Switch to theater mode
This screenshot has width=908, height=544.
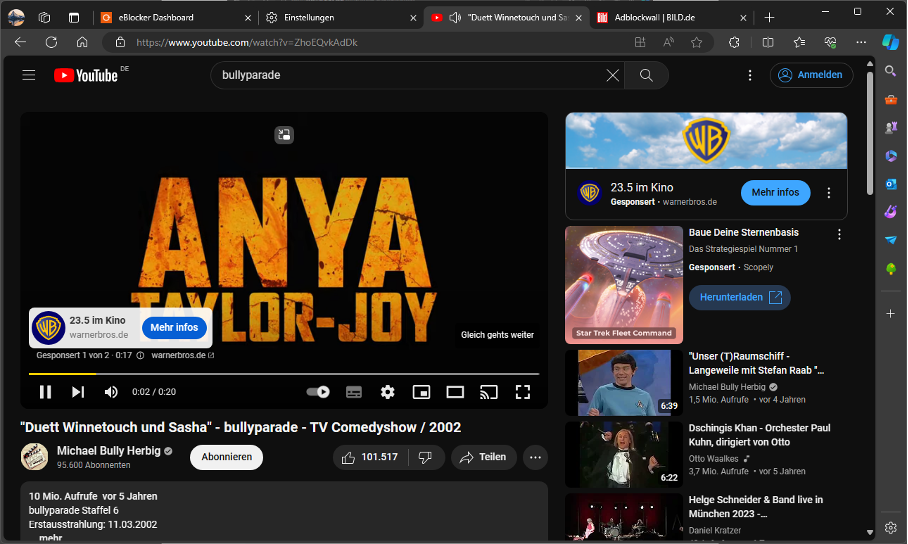tap(455, 392)
